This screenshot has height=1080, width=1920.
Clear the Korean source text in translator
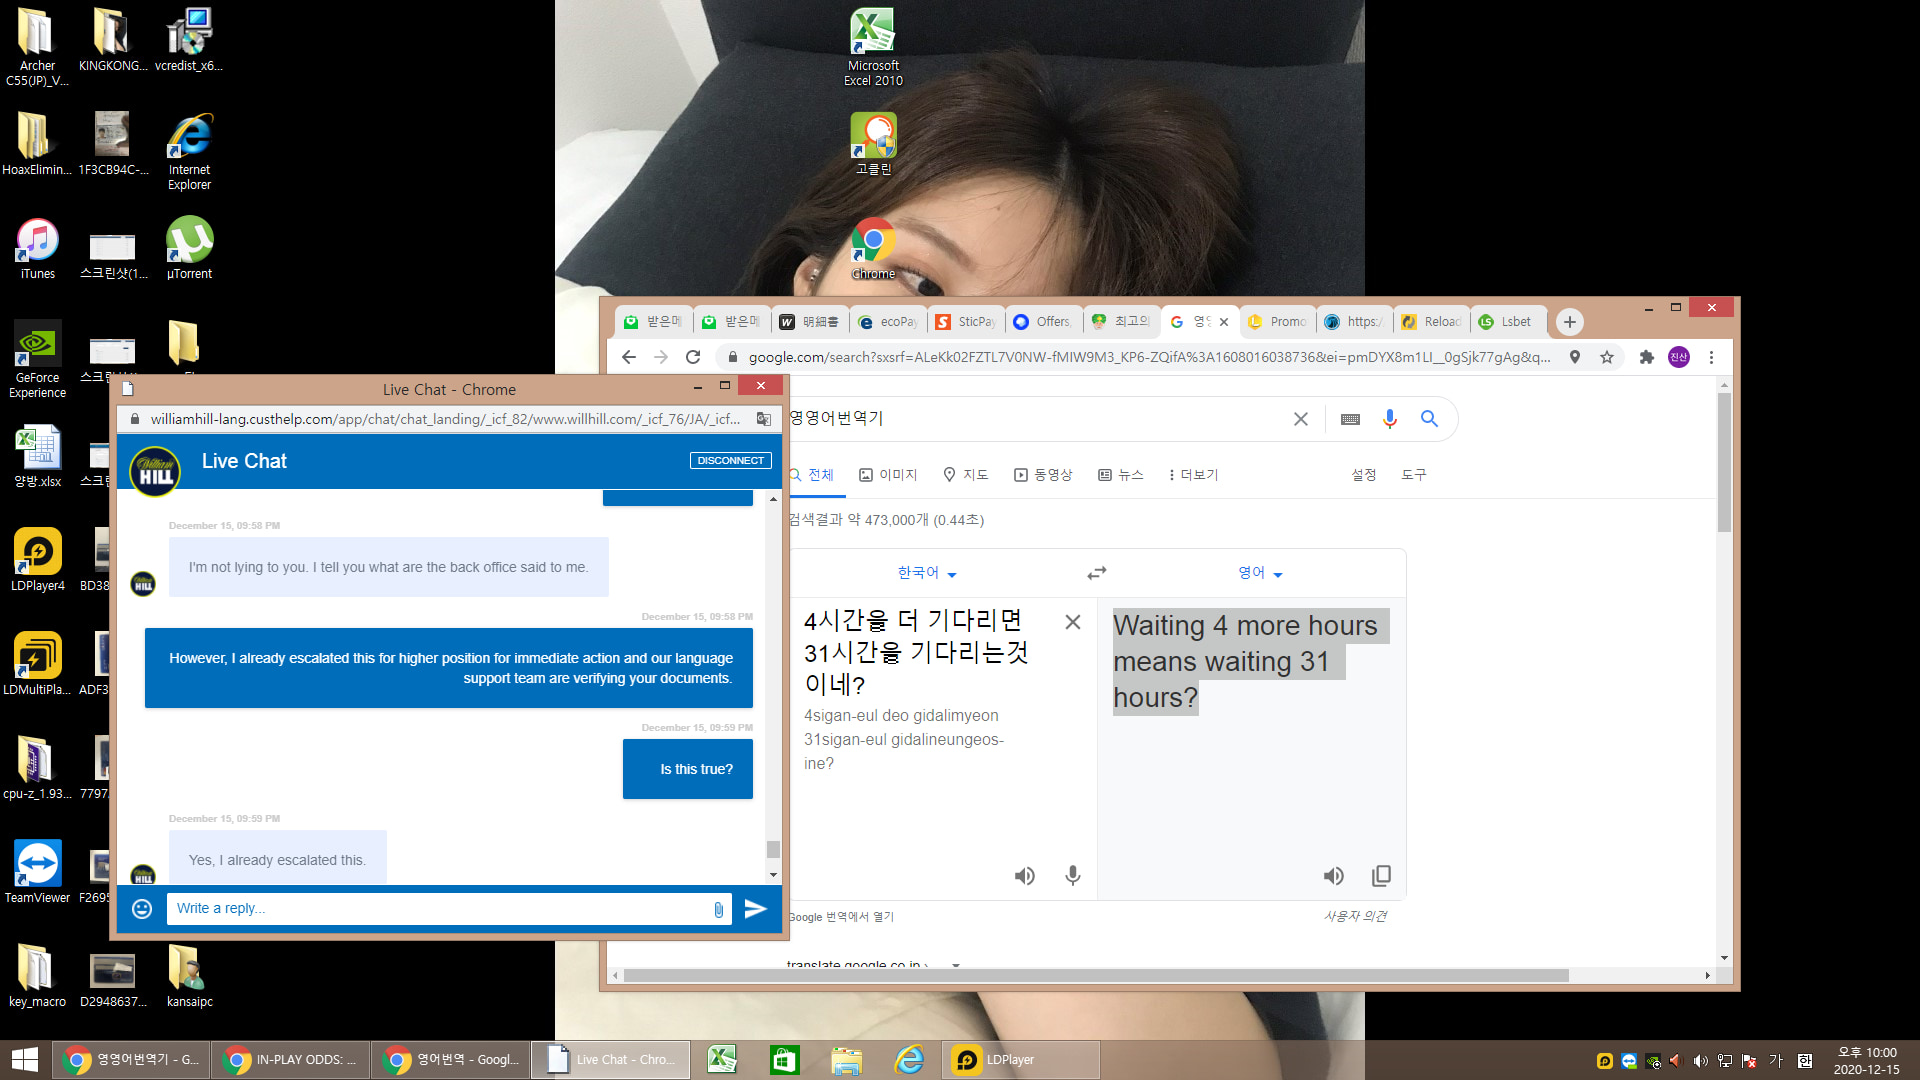1073,622
